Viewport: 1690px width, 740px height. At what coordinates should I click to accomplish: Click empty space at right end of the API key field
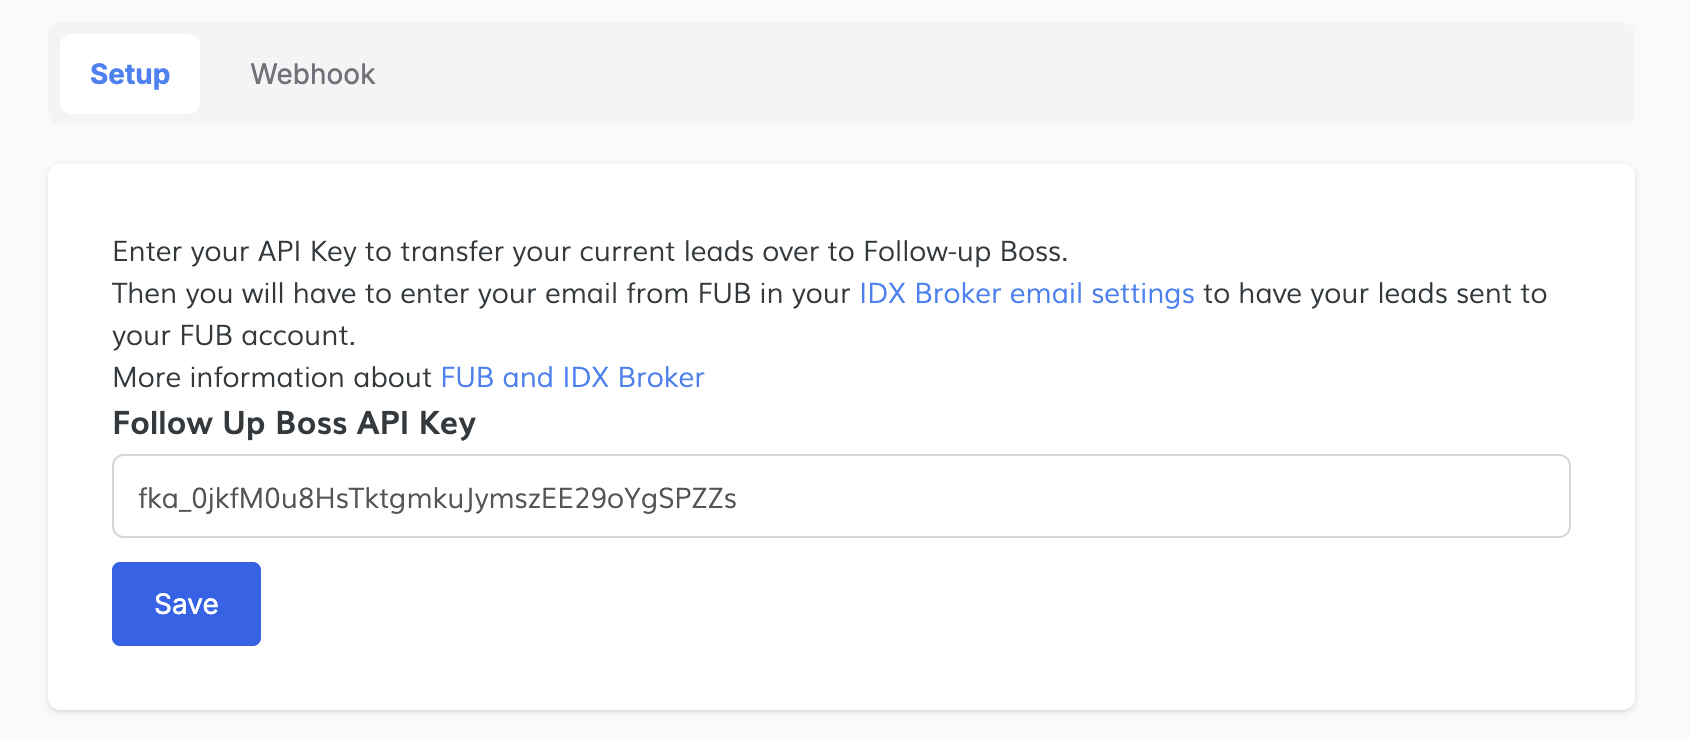(x=1400, y=496)
